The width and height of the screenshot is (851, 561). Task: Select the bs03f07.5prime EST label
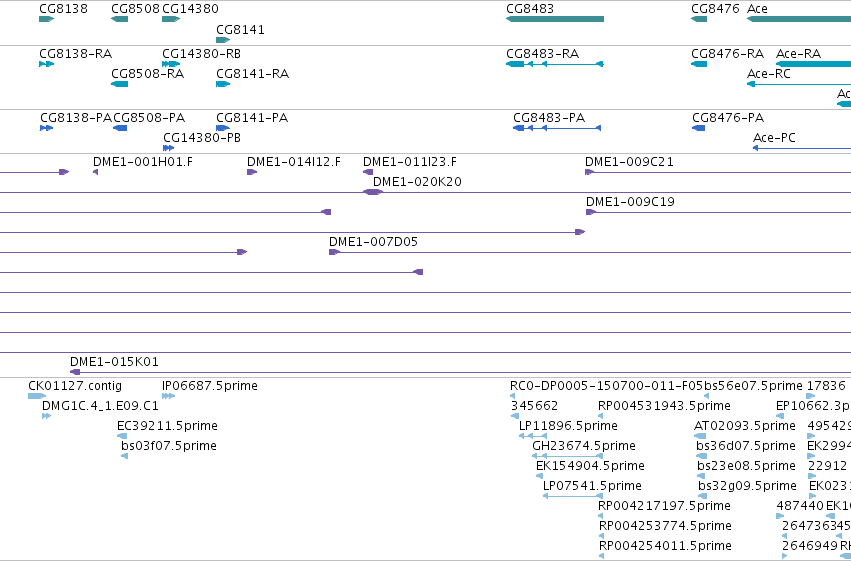(x=169, y=446)
